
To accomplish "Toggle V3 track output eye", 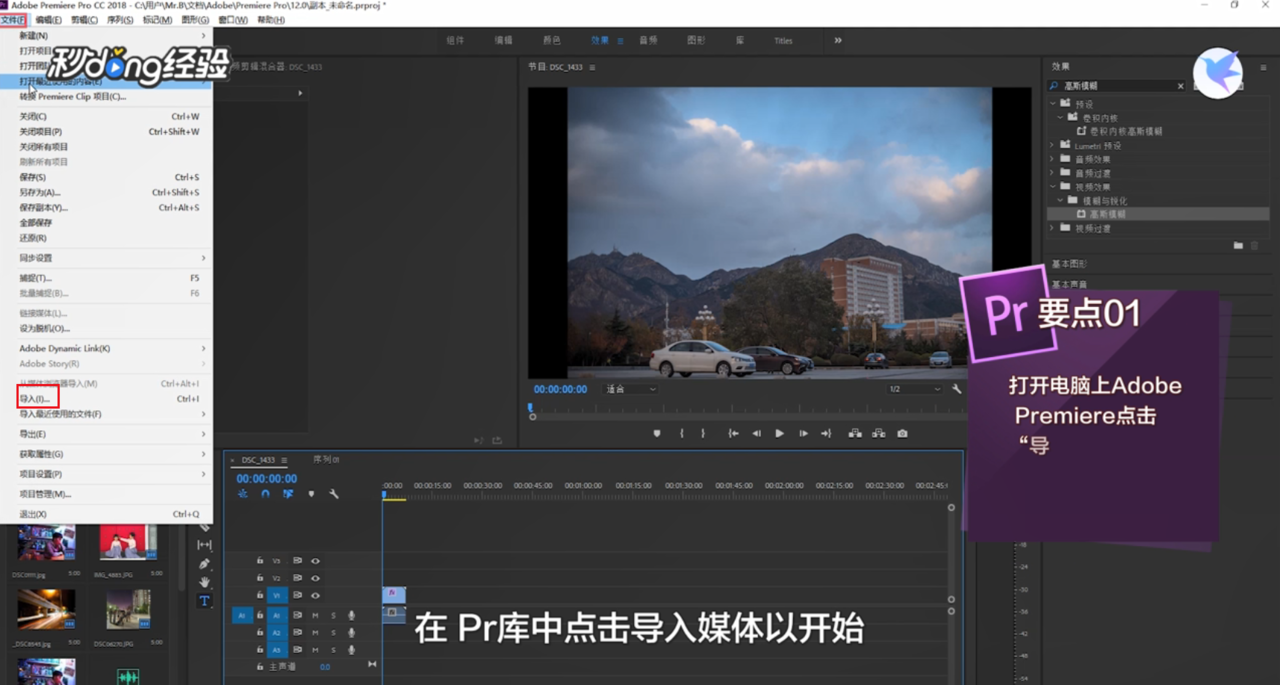I will (315, 561).
